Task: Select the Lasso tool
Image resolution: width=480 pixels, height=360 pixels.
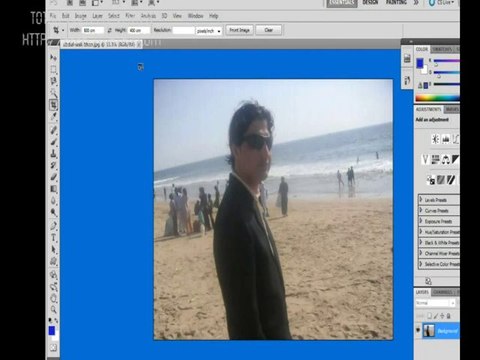Action: point(53,81)
